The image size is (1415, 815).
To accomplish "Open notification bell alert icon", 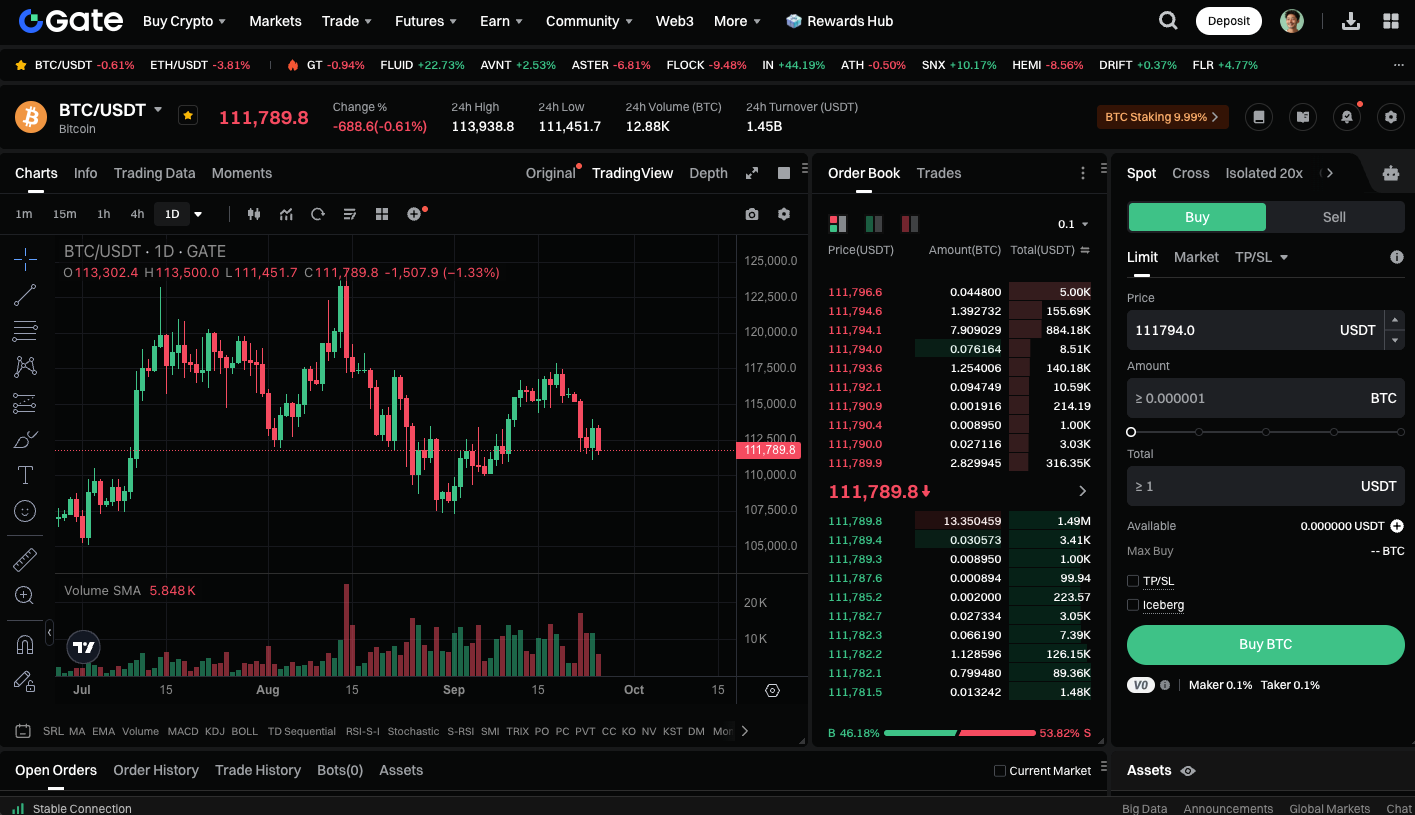I will (1347, 117).
